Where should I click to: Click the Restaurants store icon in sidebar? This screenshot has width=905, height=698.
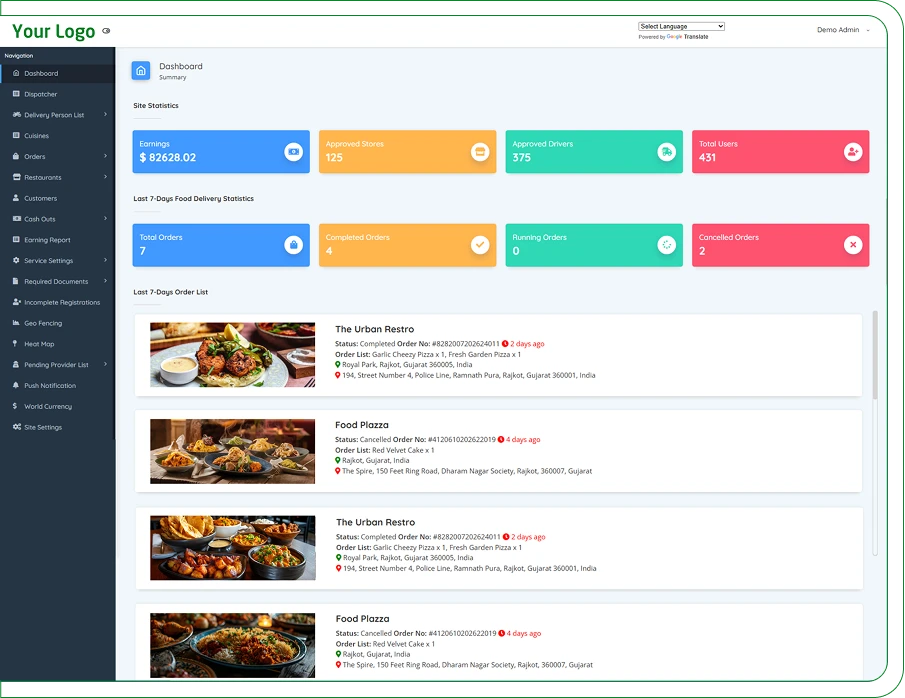pyautogui.click(x=17, y=177)
